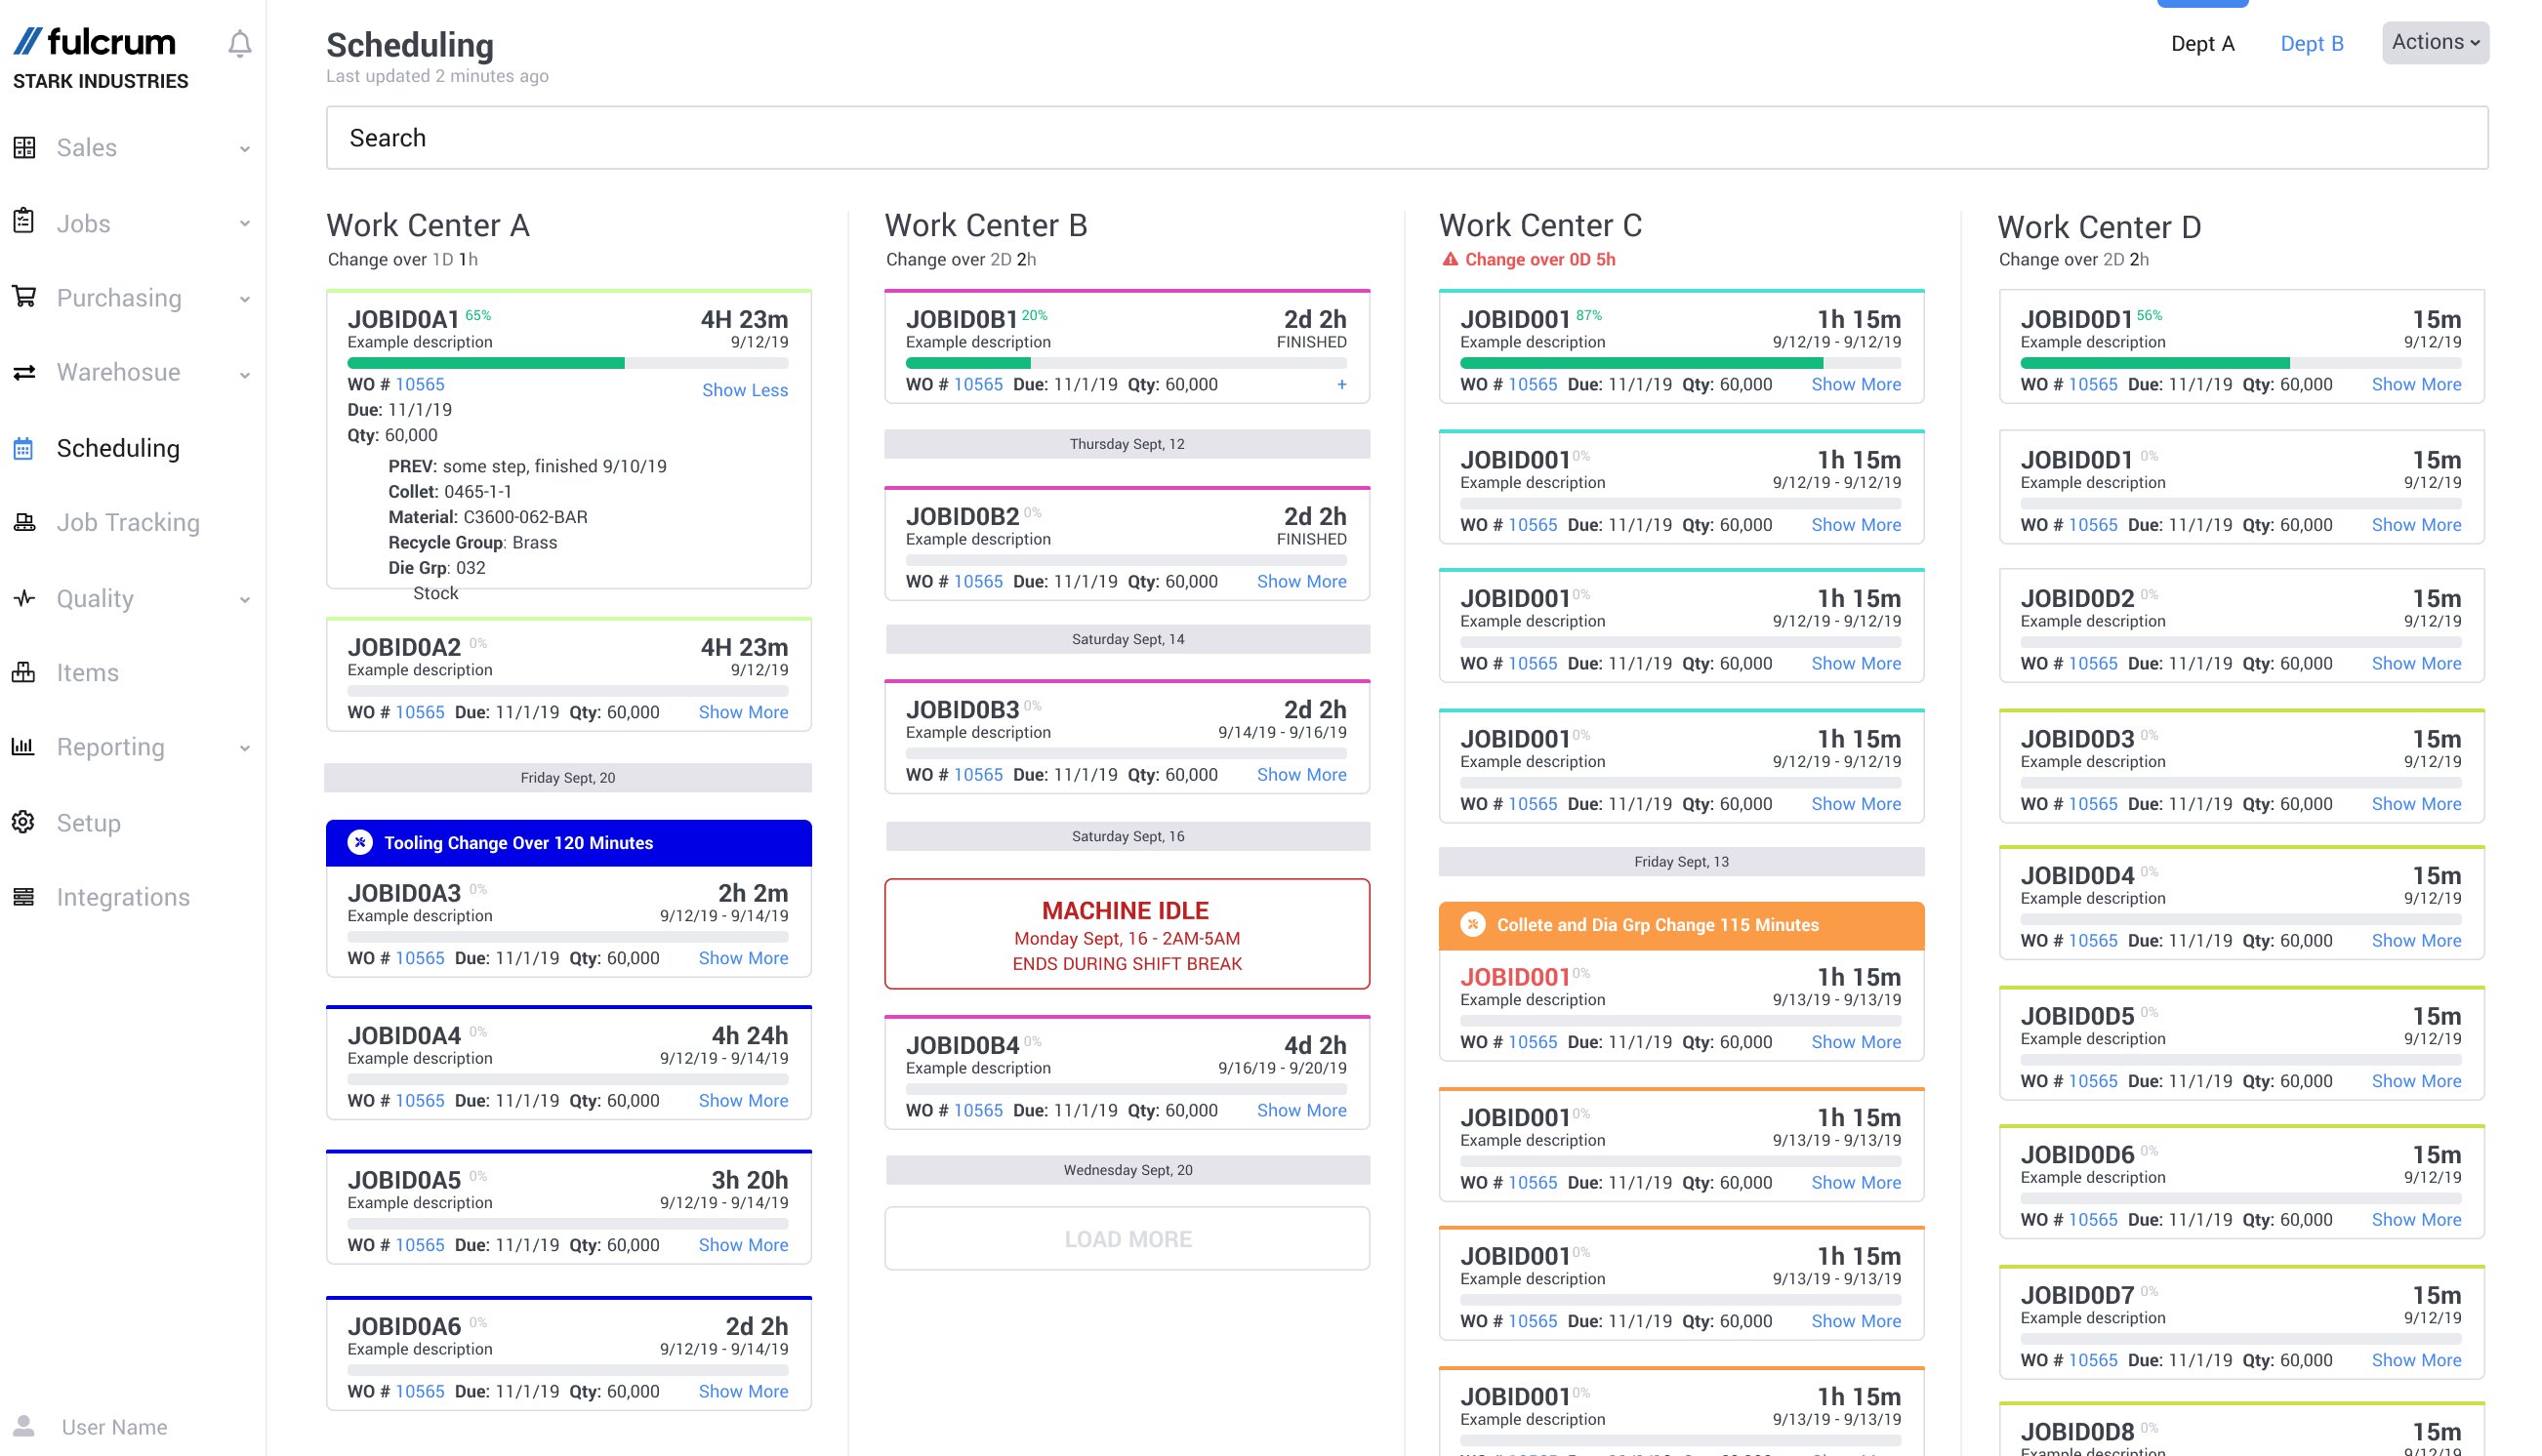Click the LOAD MORE button

(1127, 1239)
